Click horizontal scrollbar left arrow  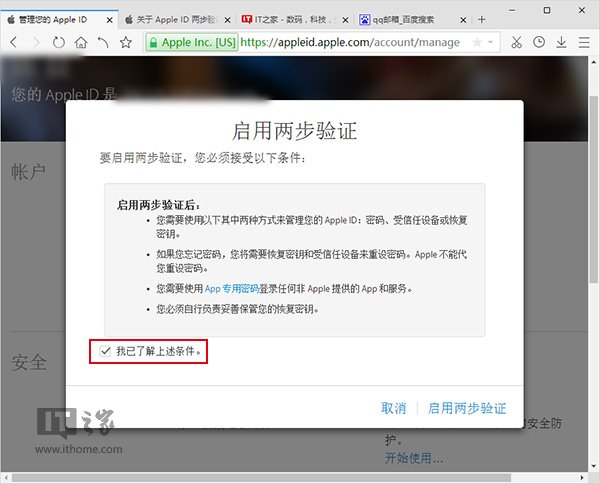click(5, 477)
